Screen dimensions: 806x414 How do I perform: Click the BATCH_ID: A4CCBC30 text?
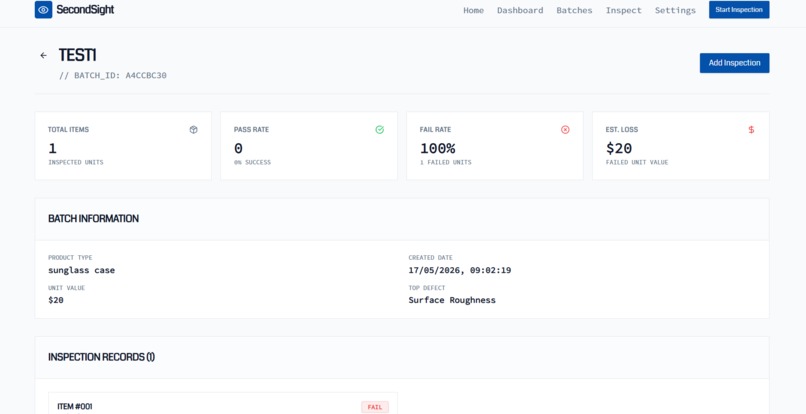113,76
